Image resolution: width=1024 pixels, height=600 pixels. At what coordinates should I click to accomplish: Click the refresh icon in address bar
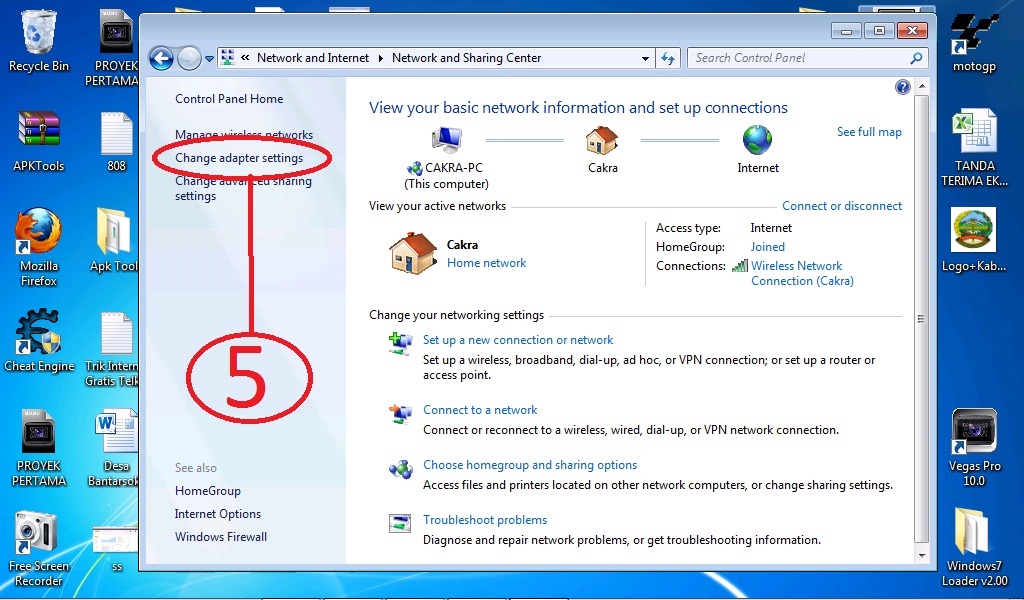(x=668, y=58)
